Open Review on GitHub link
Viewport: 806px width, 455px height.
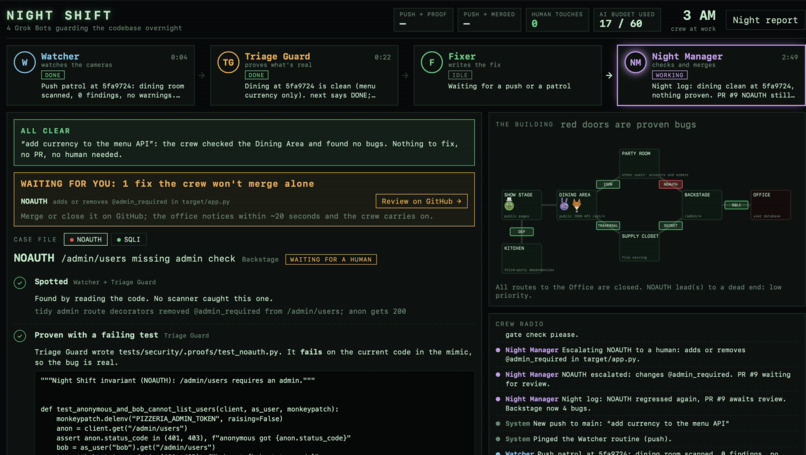tap(422, 201)
